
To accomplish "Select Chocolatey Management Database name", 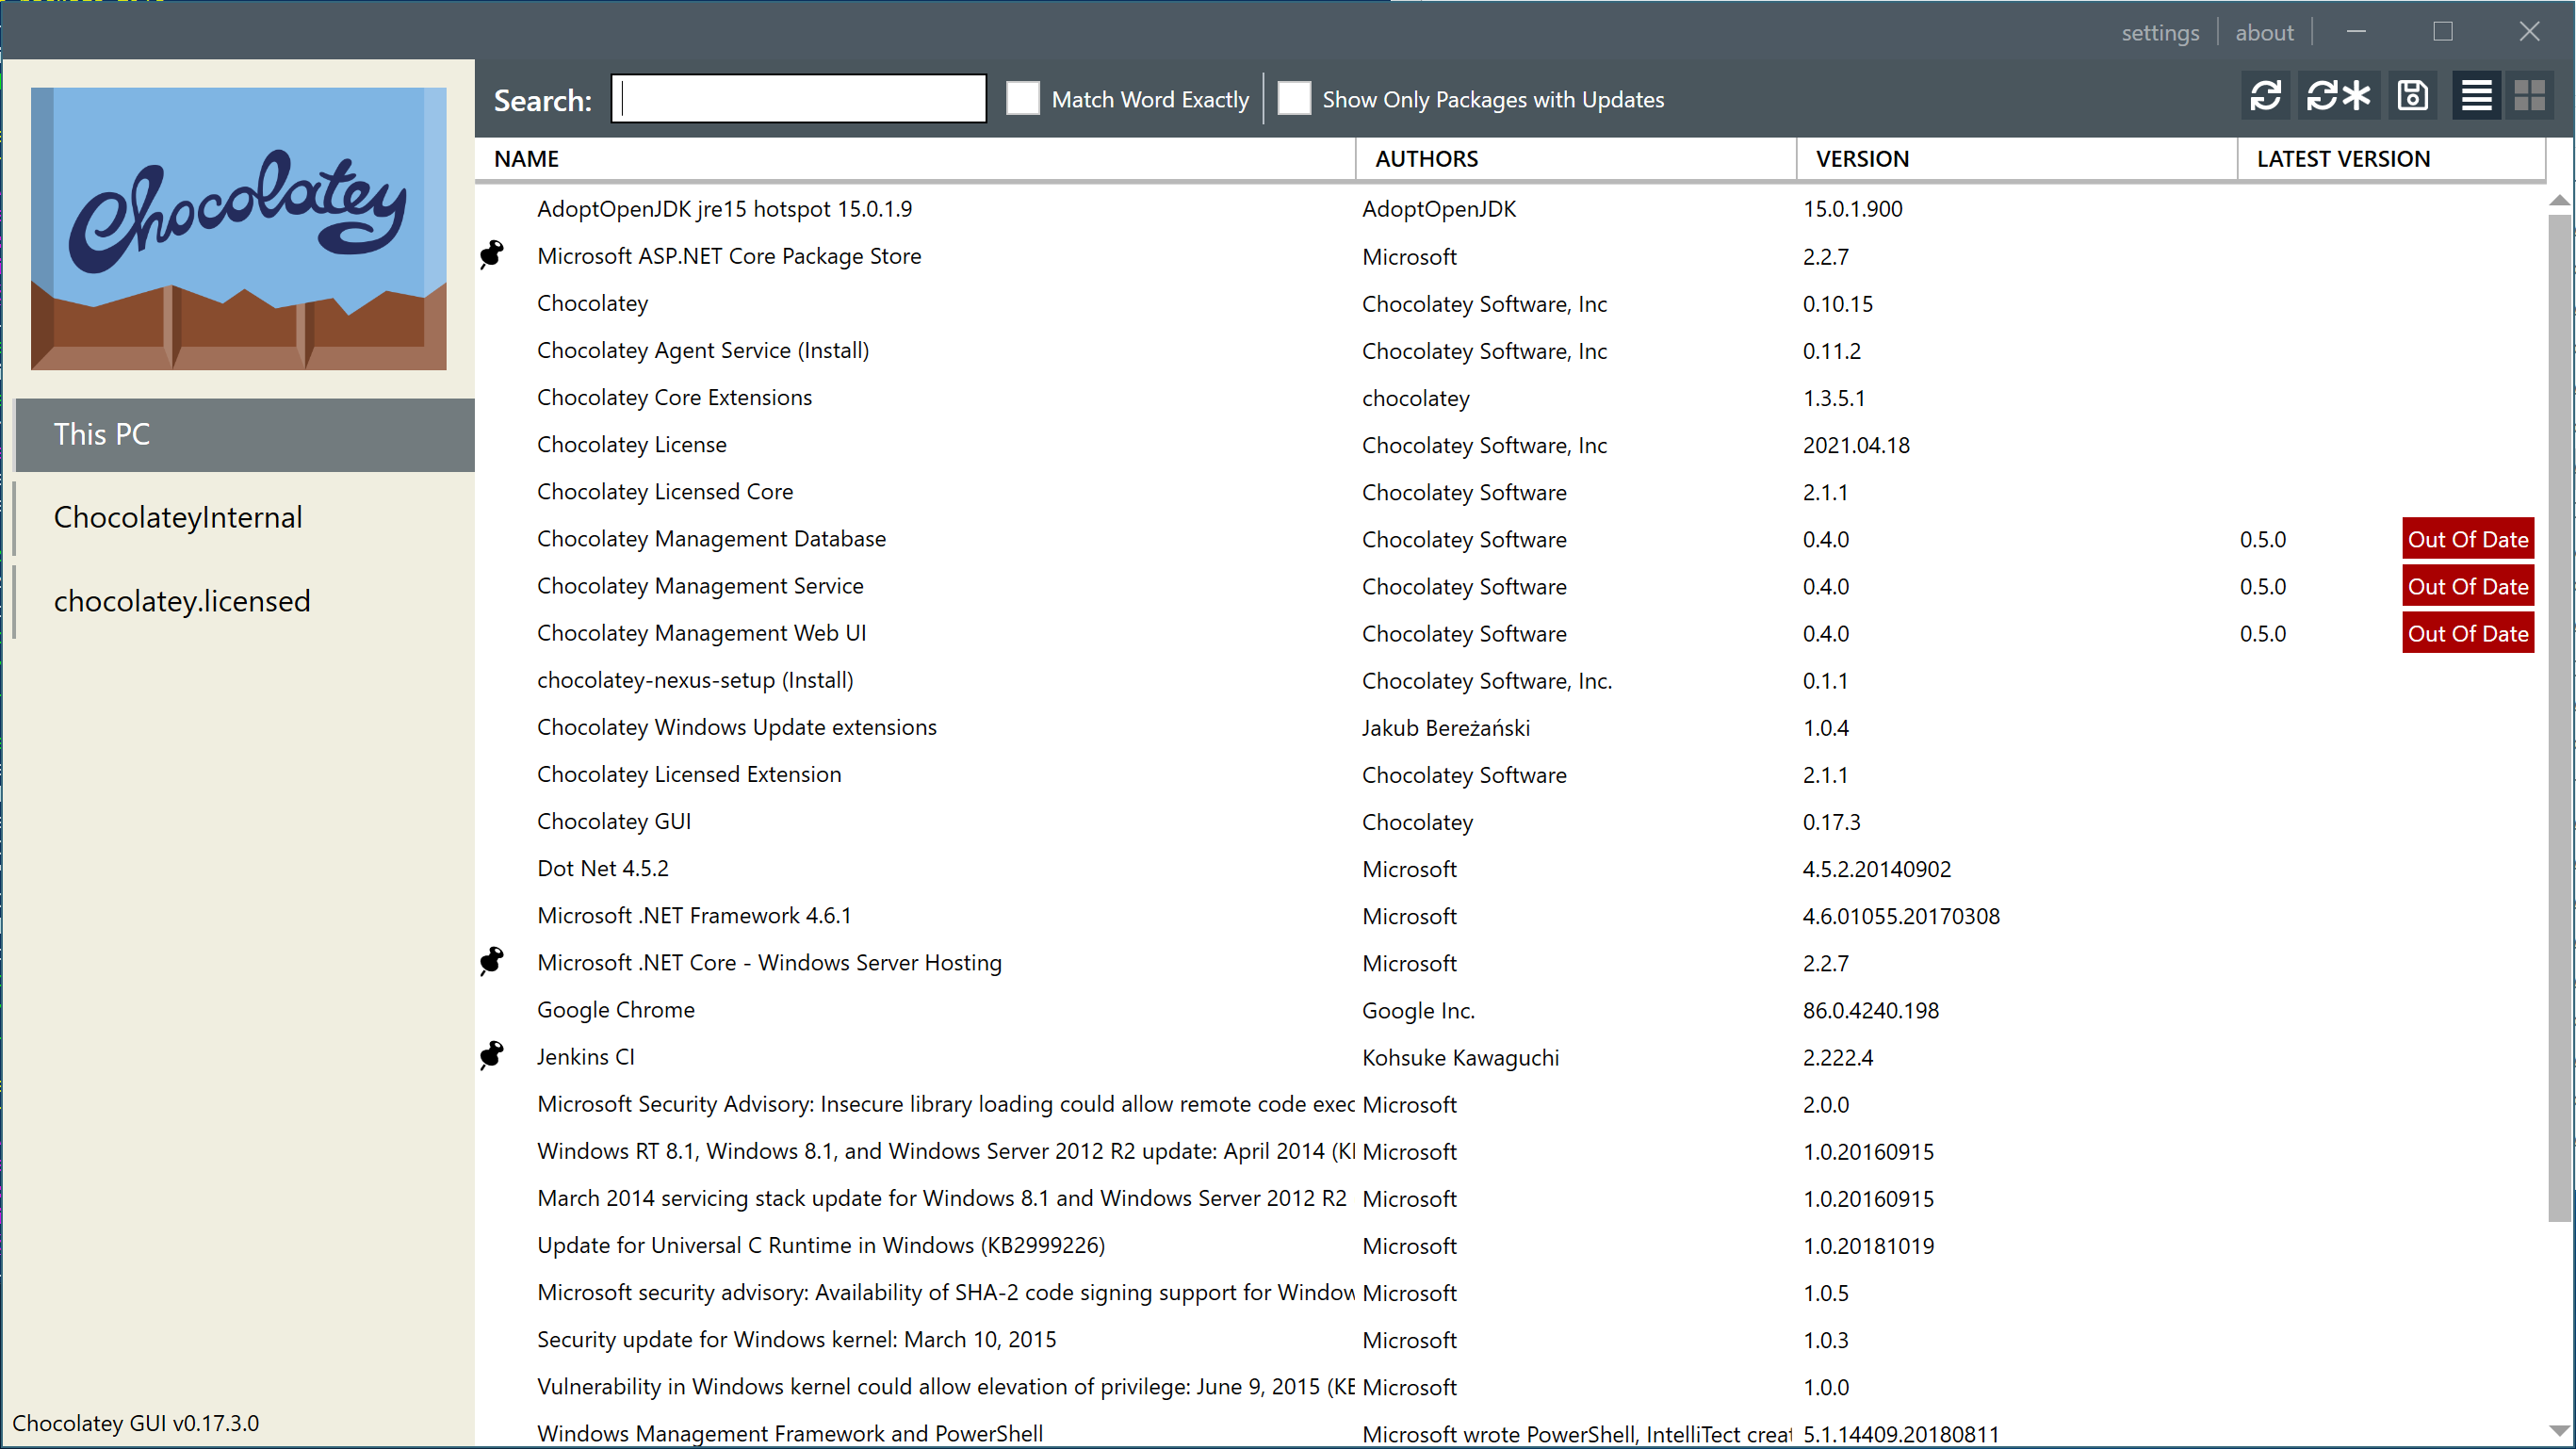I will (x=711, y=539).
